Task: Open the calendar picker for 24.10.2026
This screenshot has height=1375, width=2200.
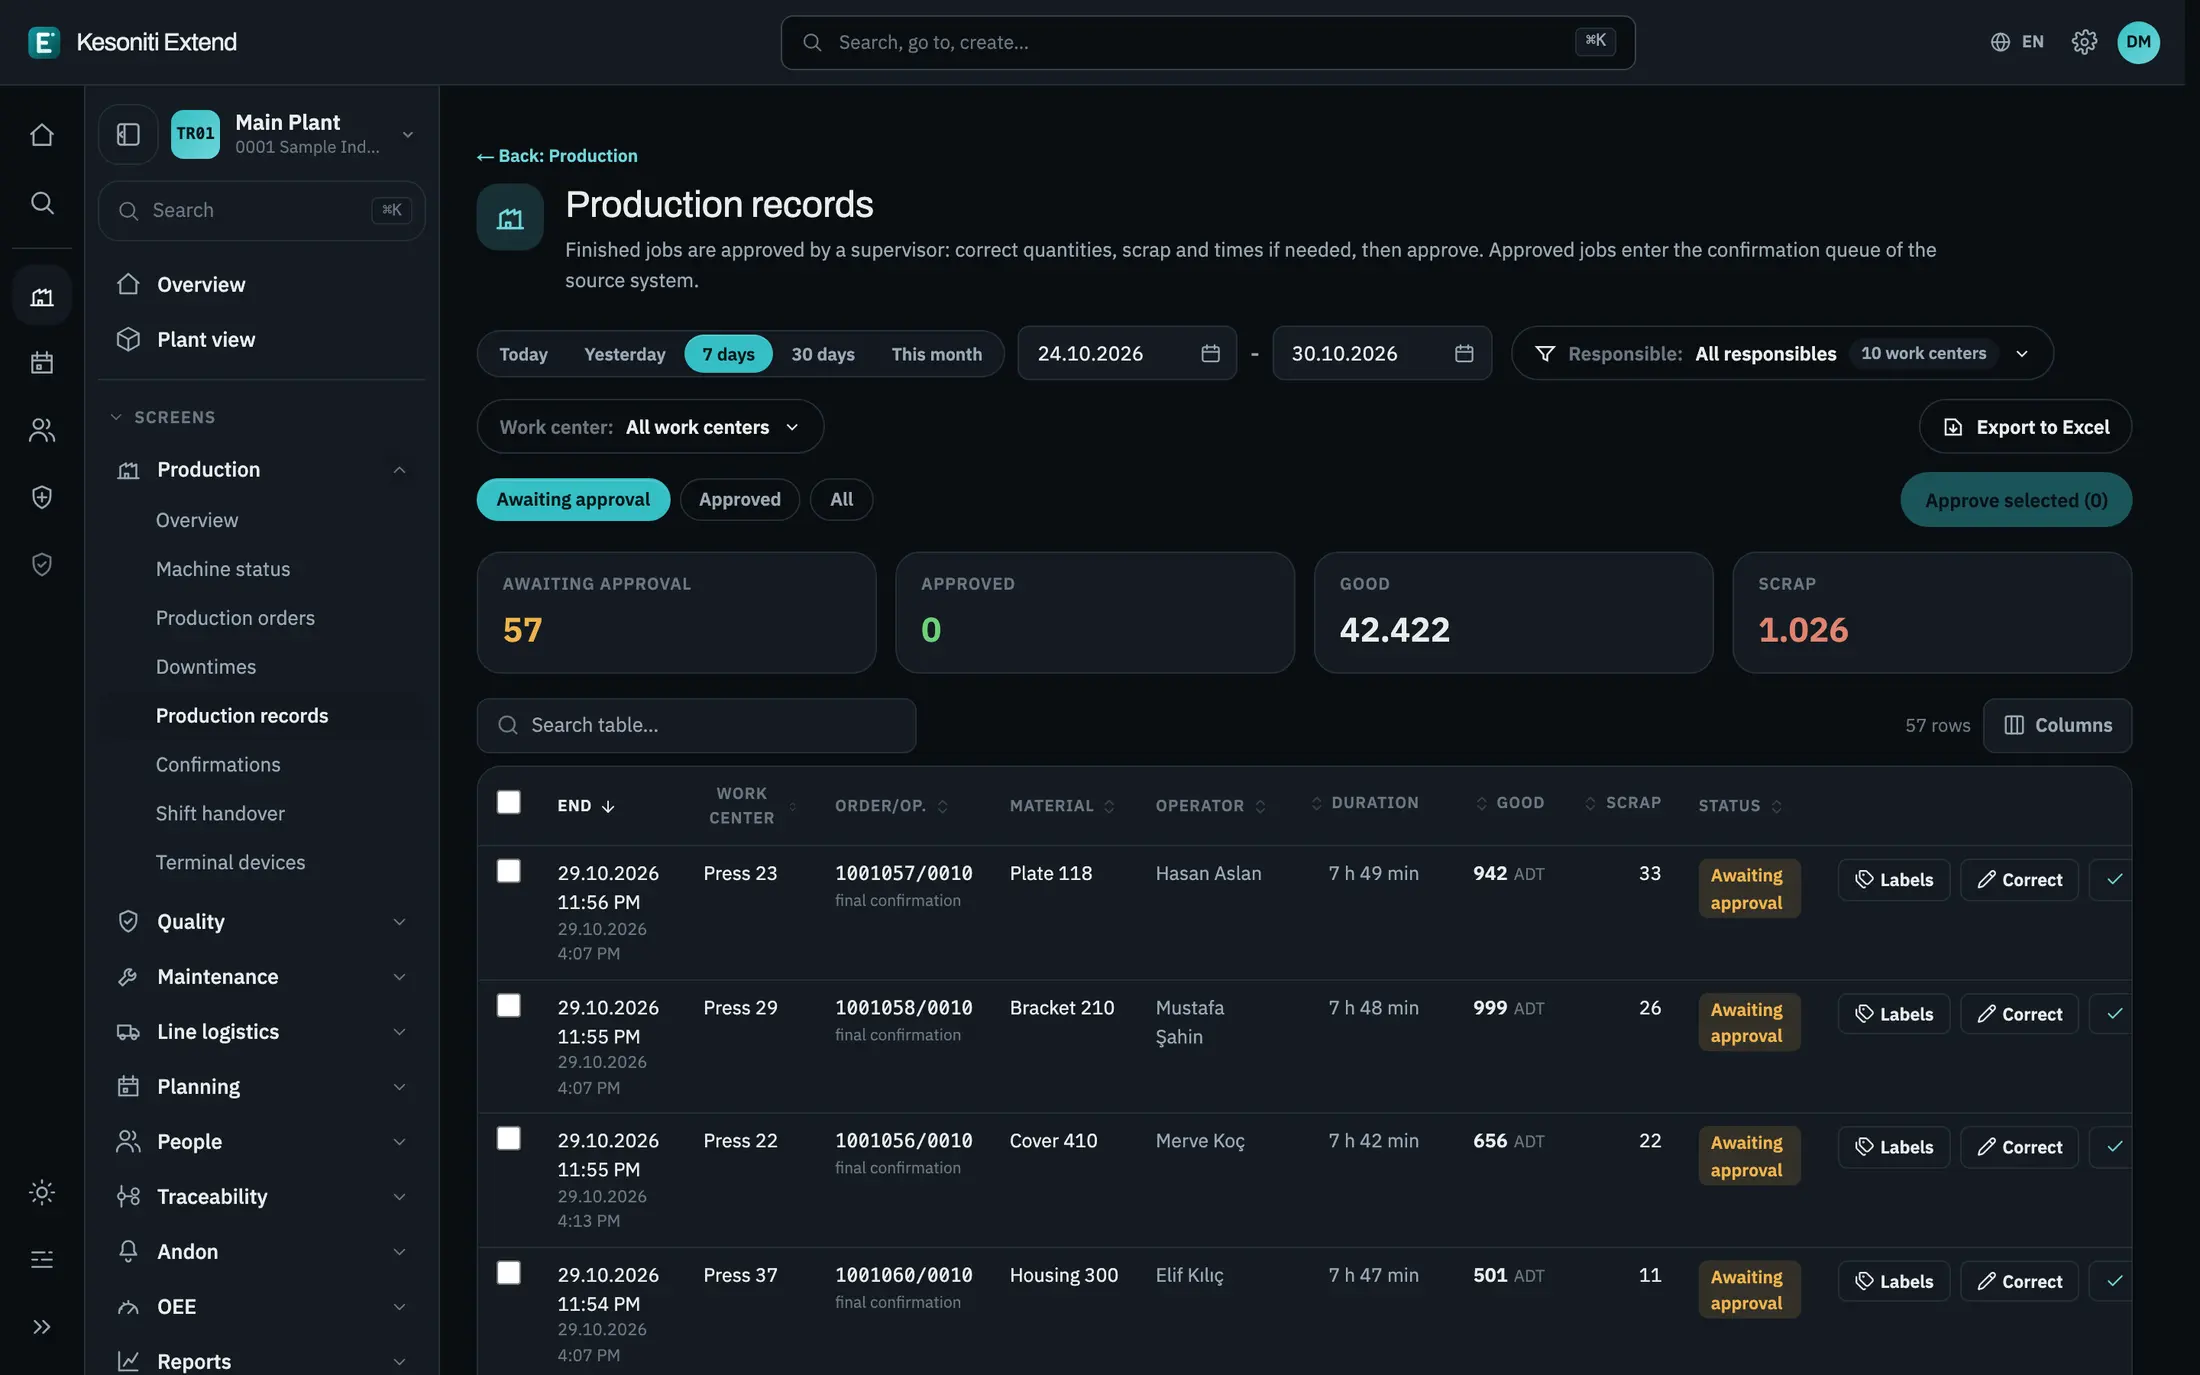Action: point(1210,353)
